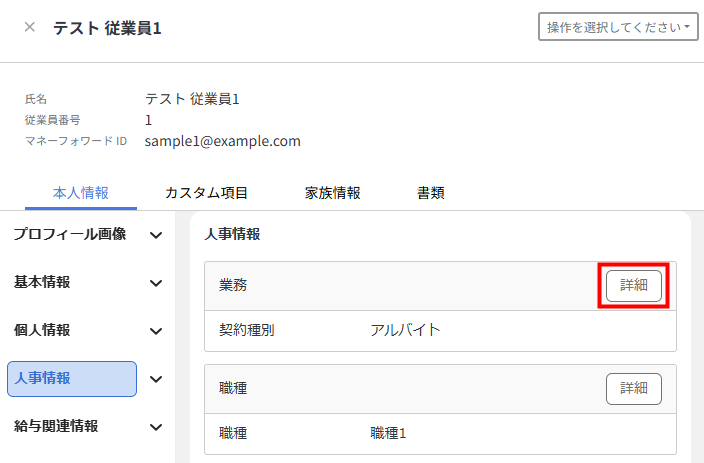Click the sample1@example.com email text
Viewport: 704px width, 463px height.
(222, 141)
